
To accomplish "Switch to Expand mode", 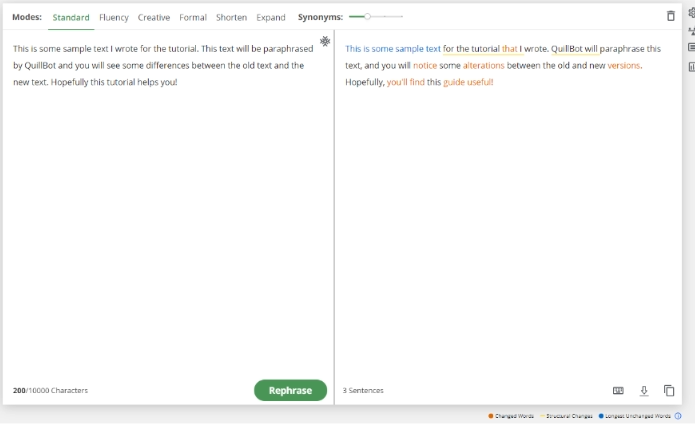I will click(271, 17).
